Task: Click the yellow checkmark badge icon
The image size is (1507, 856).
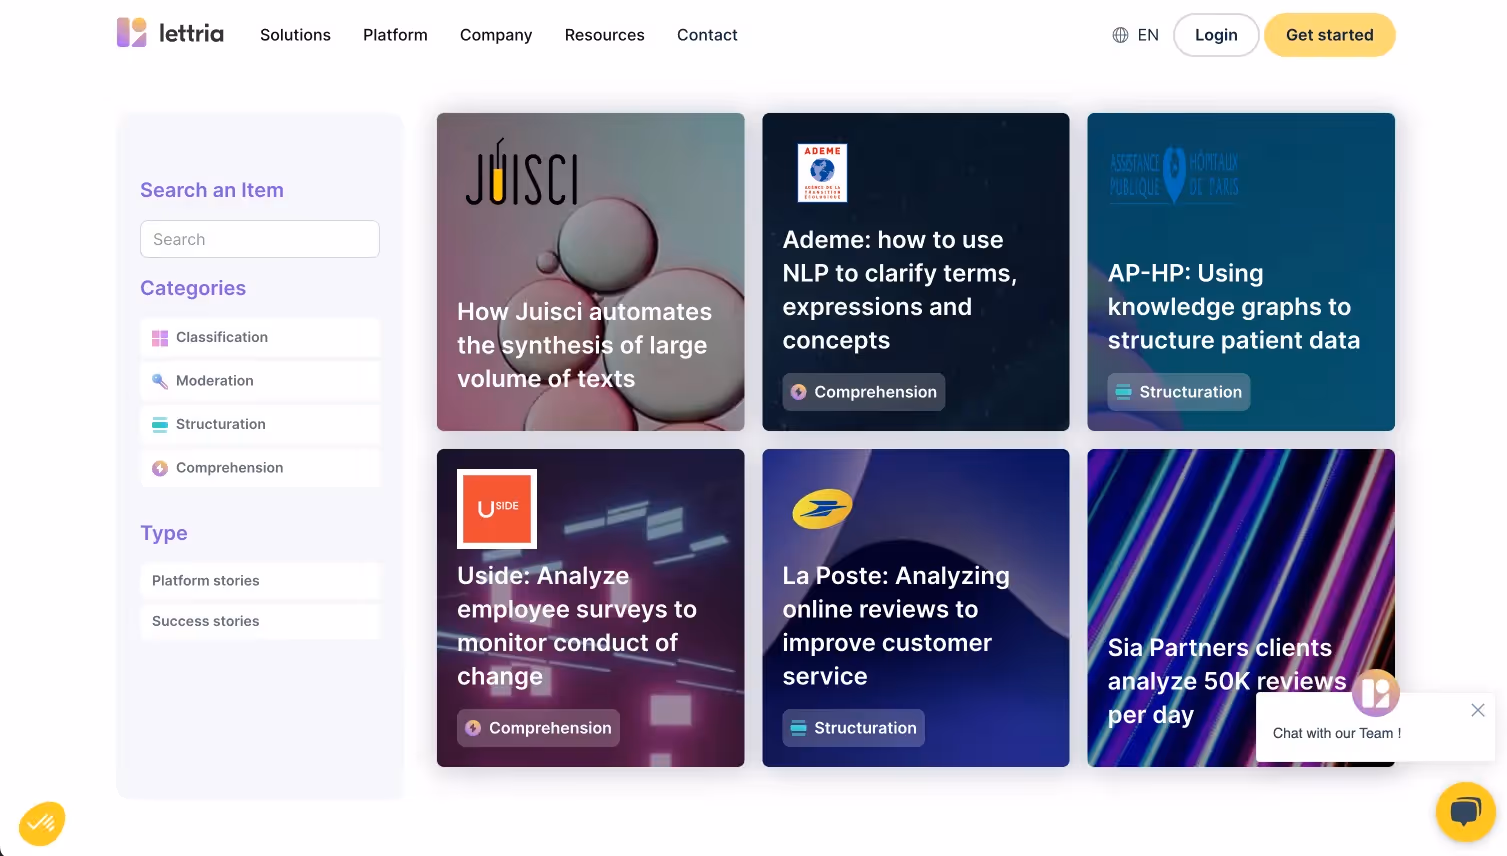Action: click(x=42, y=824)
